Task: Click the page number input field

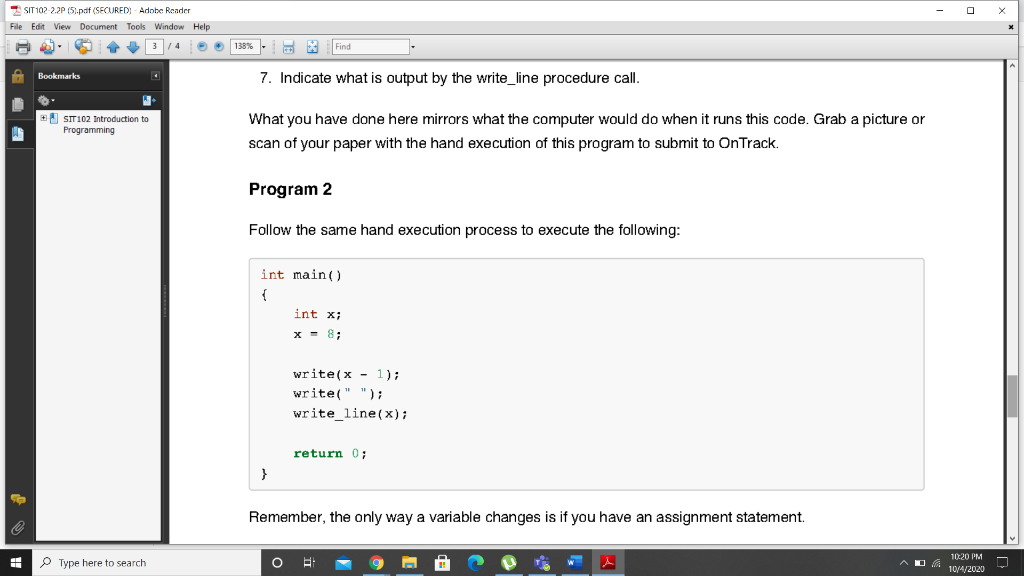Action: (x=156, y=45)
